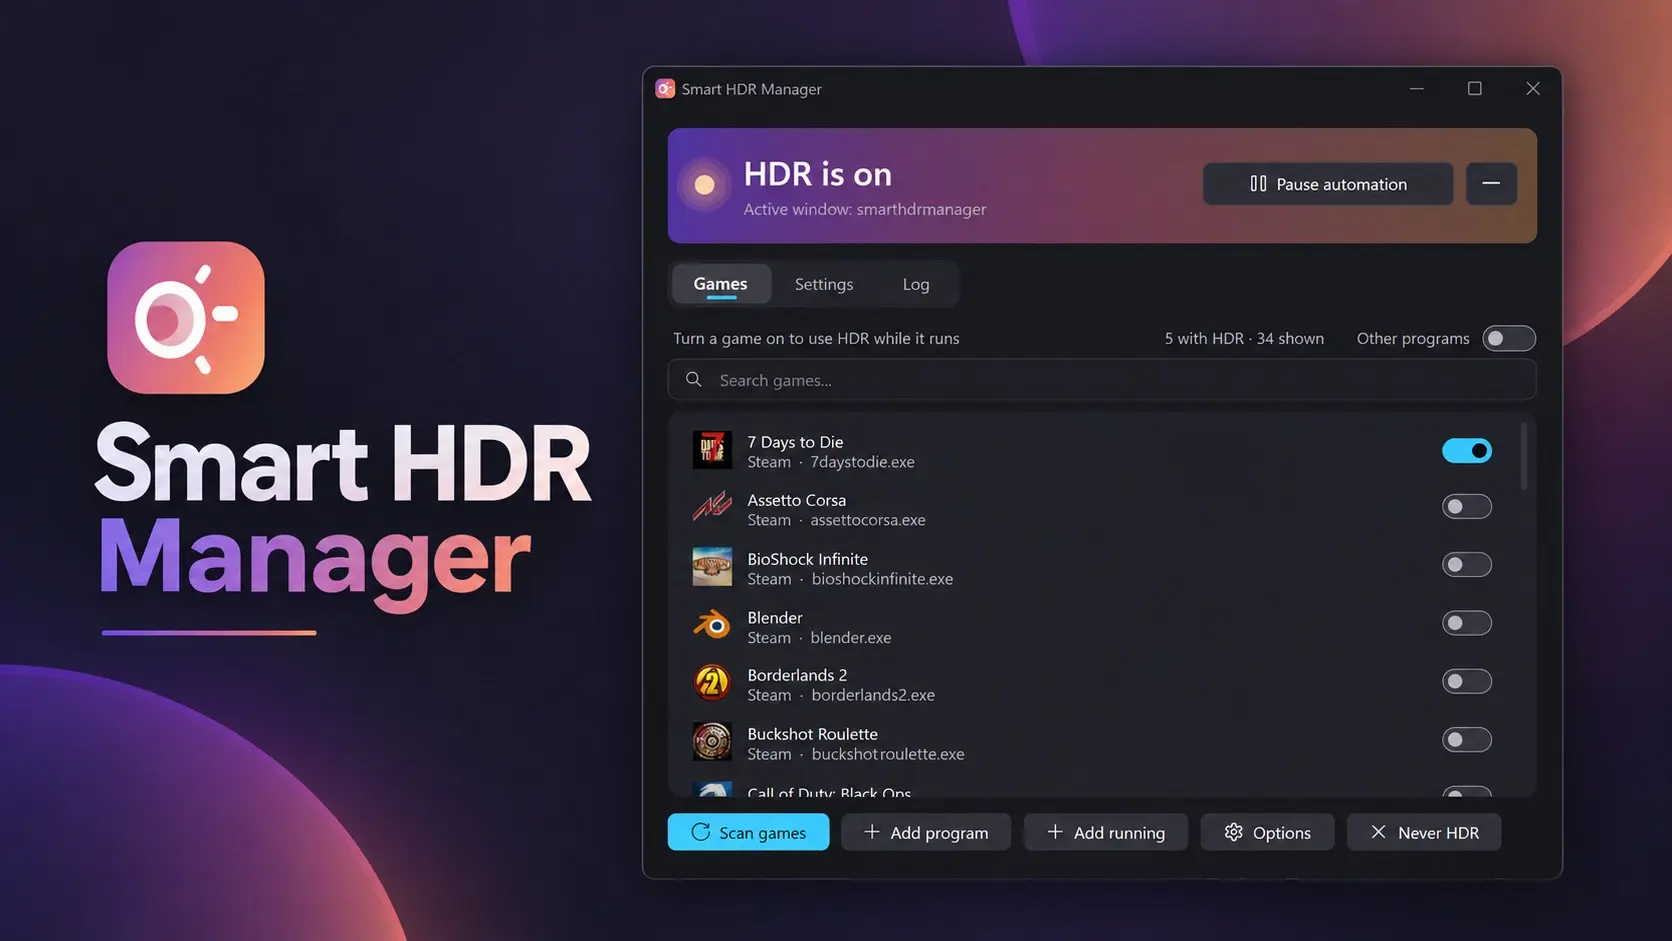This screenshot has height=941, width=1672.
Task: Click the Smart HDR Manager title bar icon
Action: coord(665,89)
